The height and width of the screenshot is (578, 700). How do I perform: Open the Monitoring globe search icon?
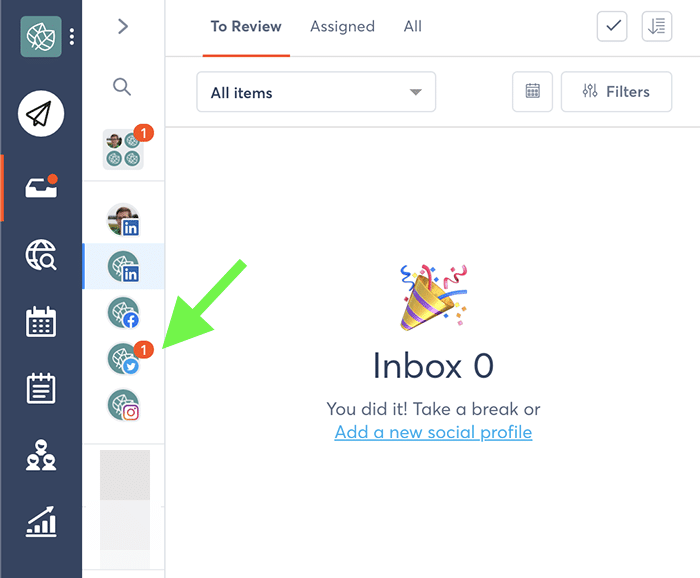coord(41,254)
